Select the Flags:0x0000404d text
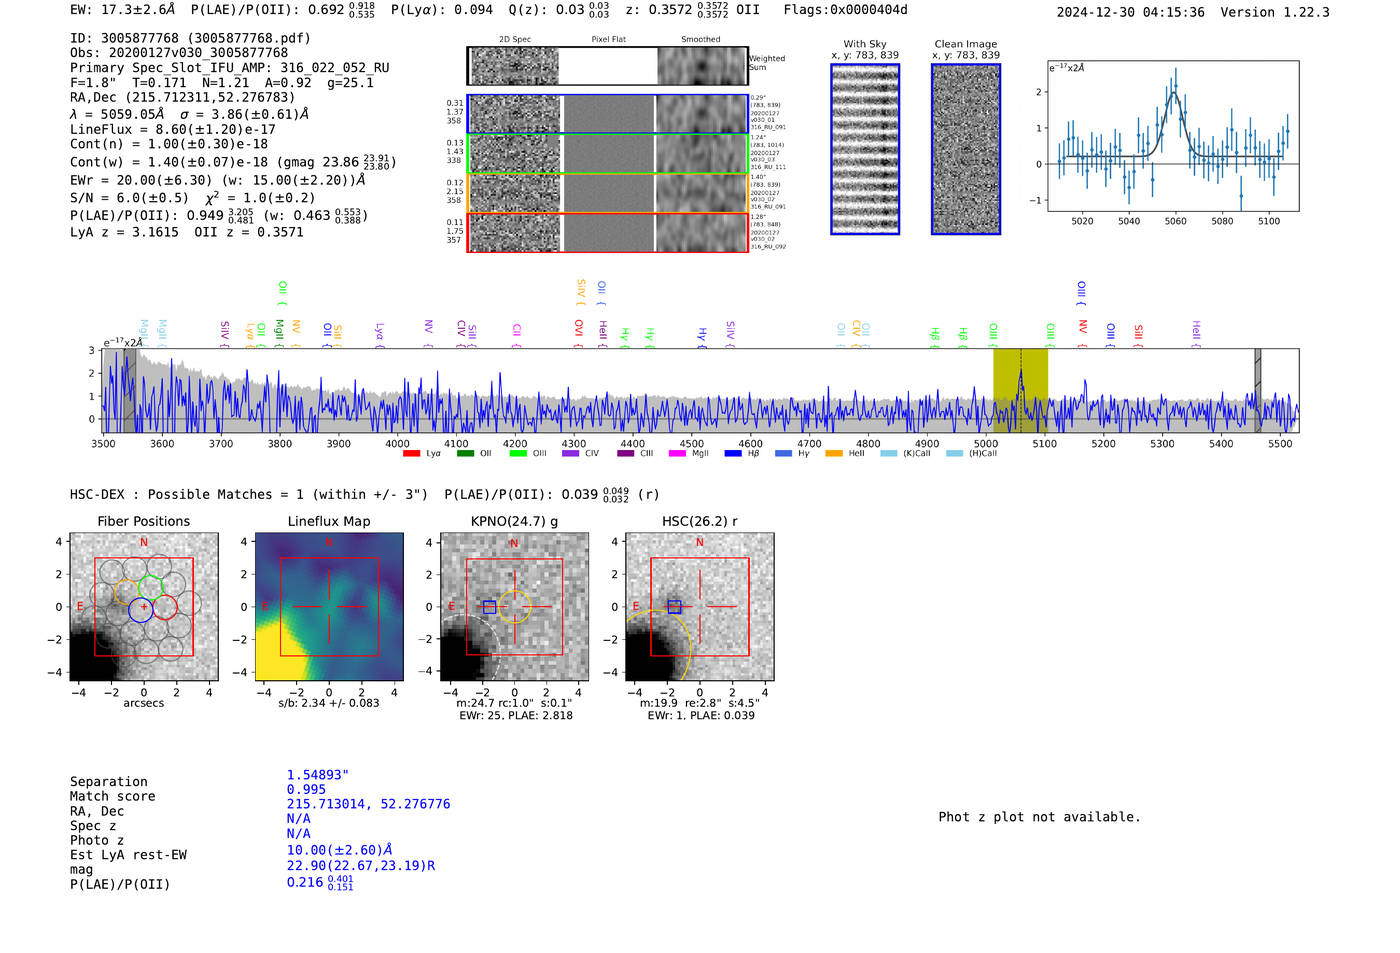 [846, 10]
